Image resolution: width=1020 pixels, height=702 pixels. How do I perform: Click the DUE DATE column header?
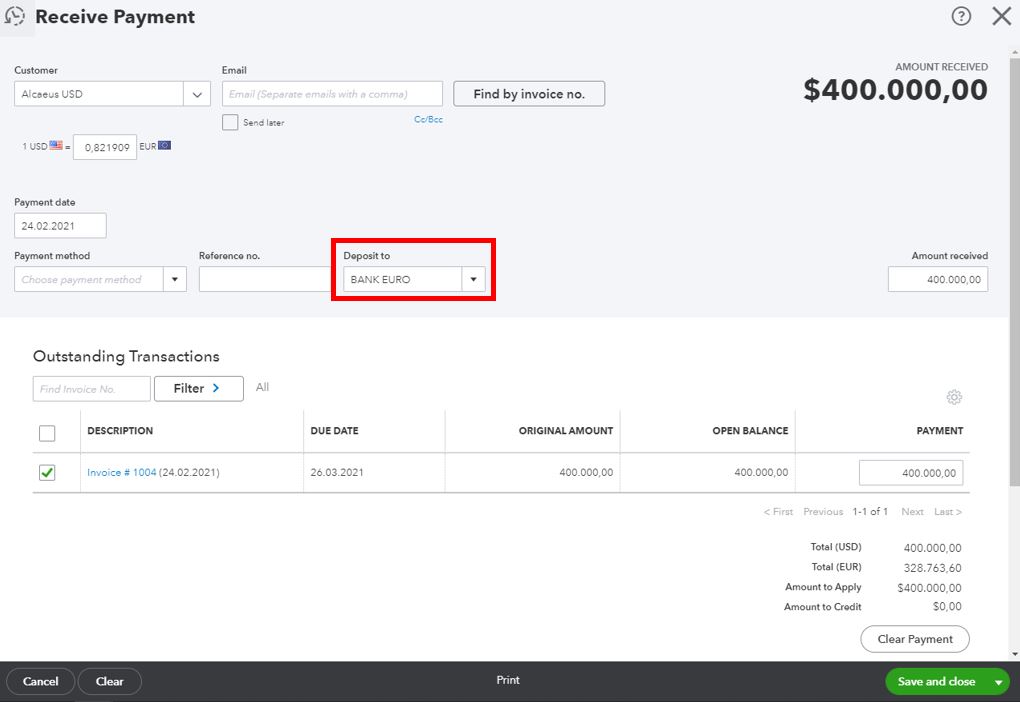[x=334, y=431]
